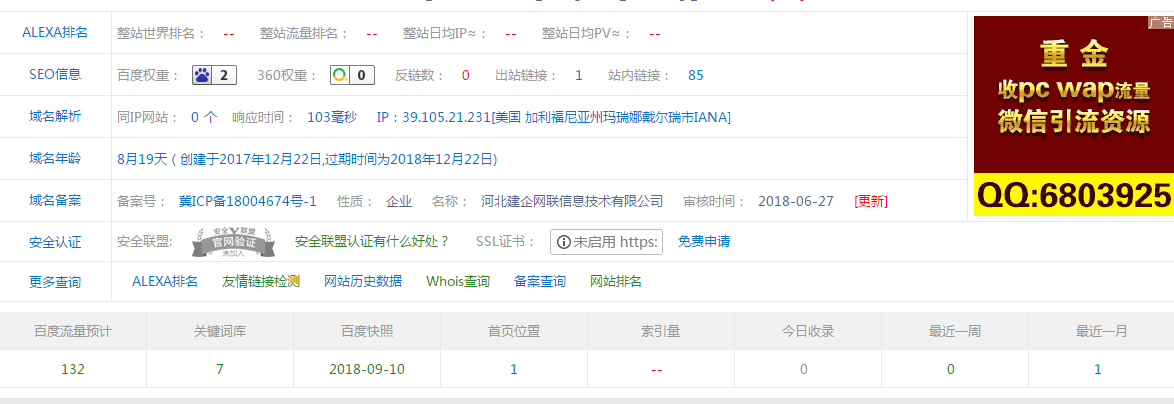This screenshot has height=404, width=1174.
Task: Click the QQ:6803925 yellow ad strip
Action: point(1074,195)
